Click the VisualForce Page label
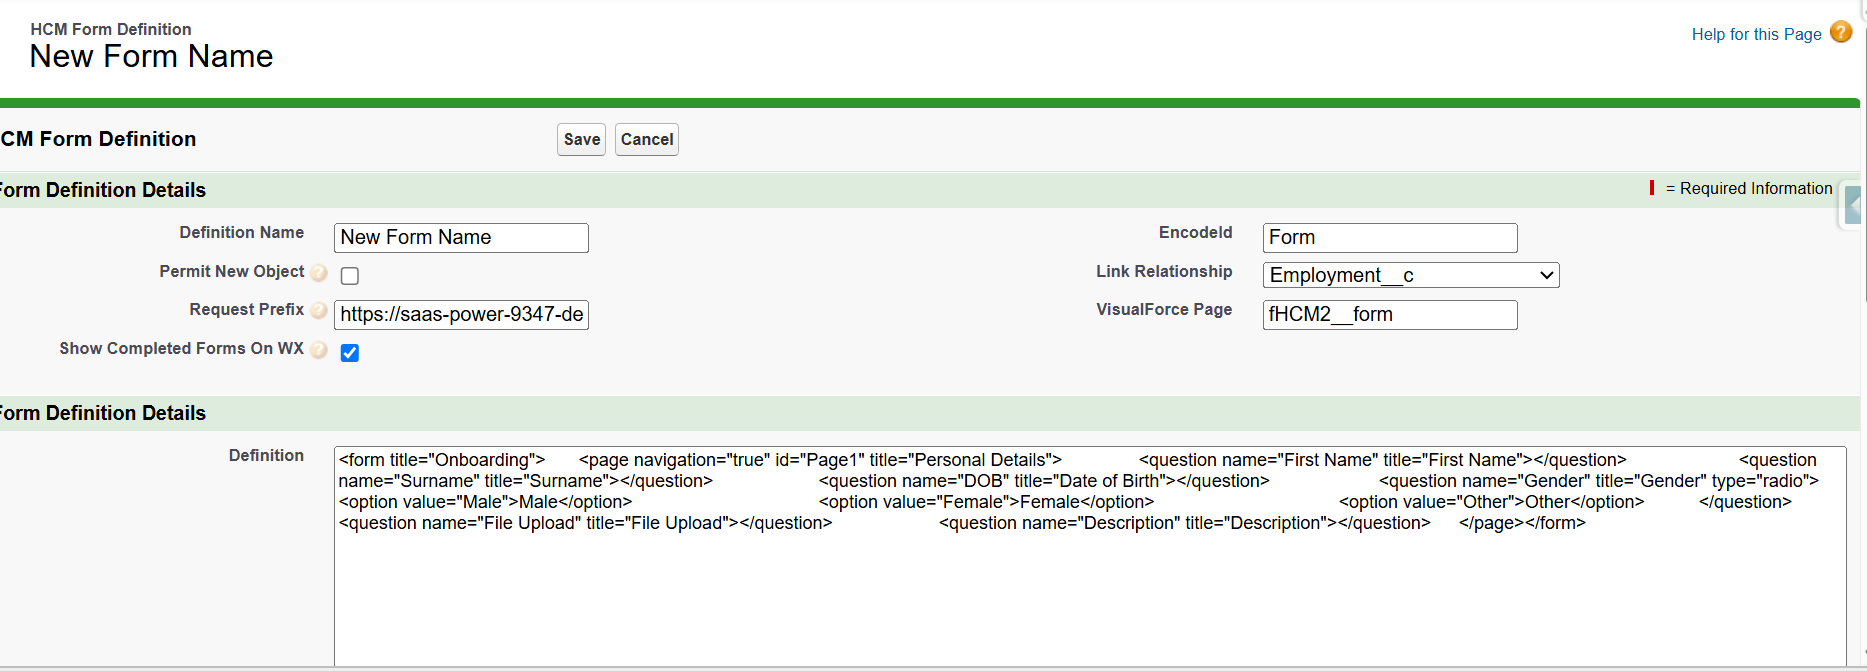 1164,309
